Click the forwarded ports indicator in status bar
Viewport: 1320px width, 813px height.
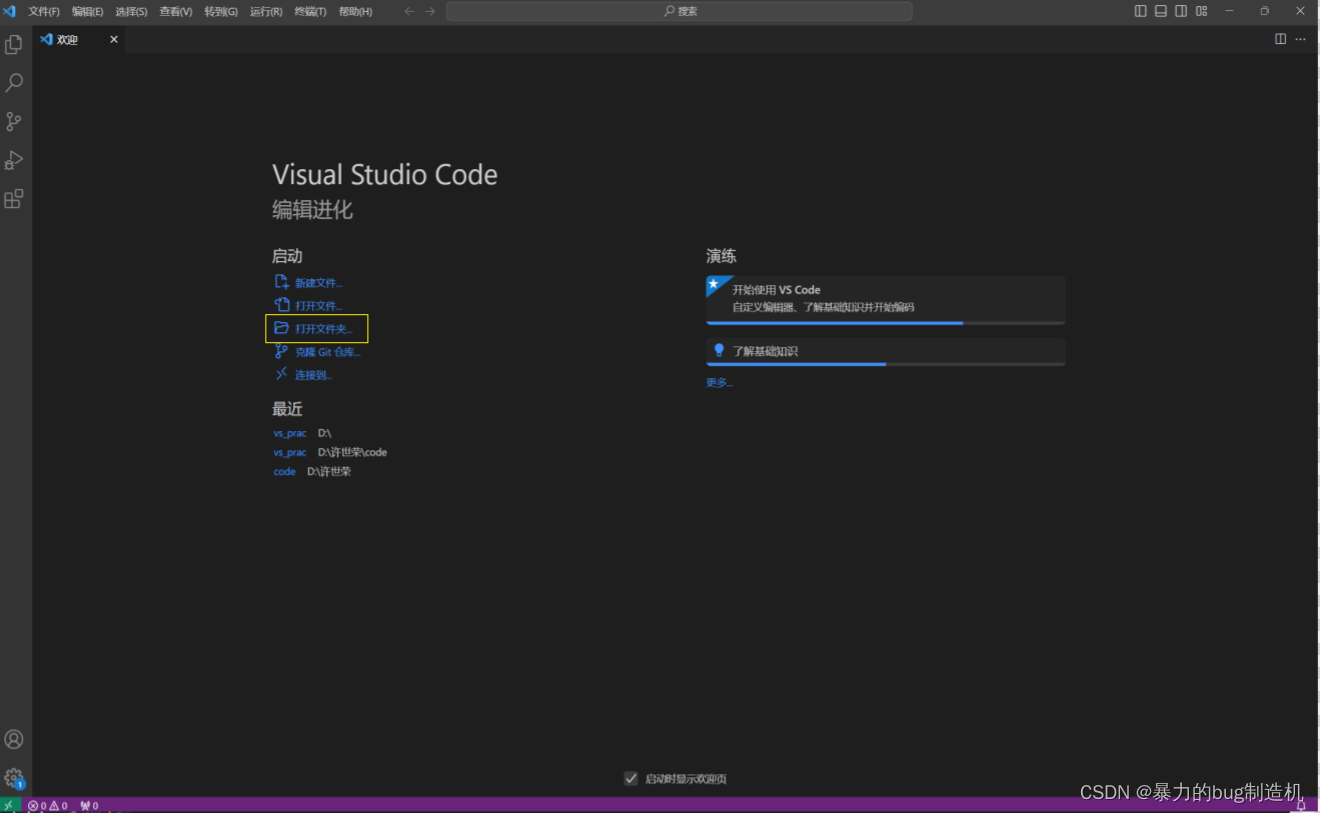[89, 805]
